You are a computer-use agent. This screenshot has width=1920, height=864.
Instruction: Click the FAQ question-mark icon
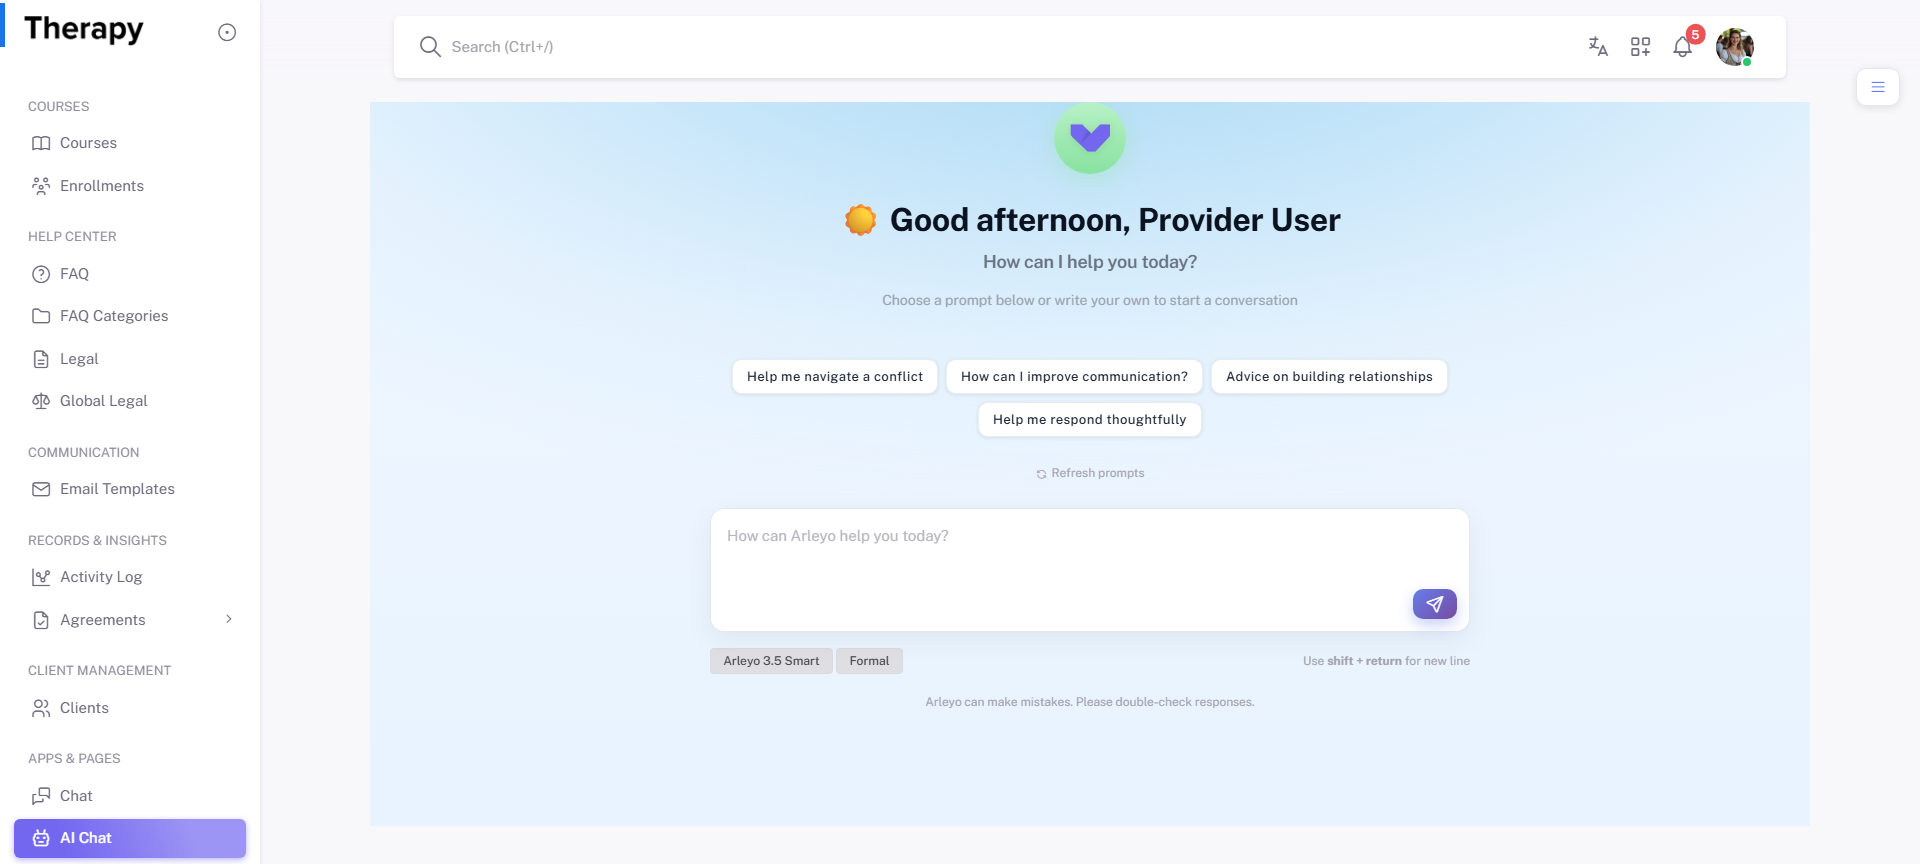41,274
